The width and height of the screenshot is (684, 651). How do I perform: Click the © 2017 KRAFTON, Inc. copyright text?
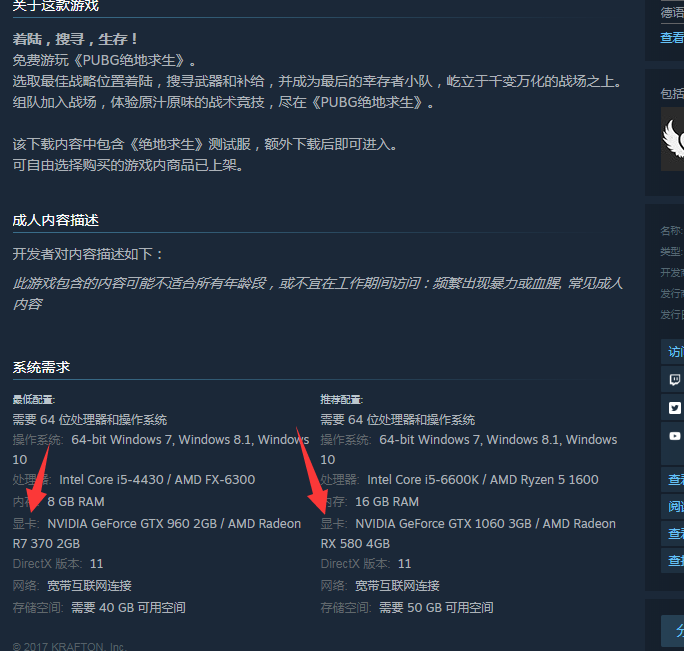[x=70, y=646]
